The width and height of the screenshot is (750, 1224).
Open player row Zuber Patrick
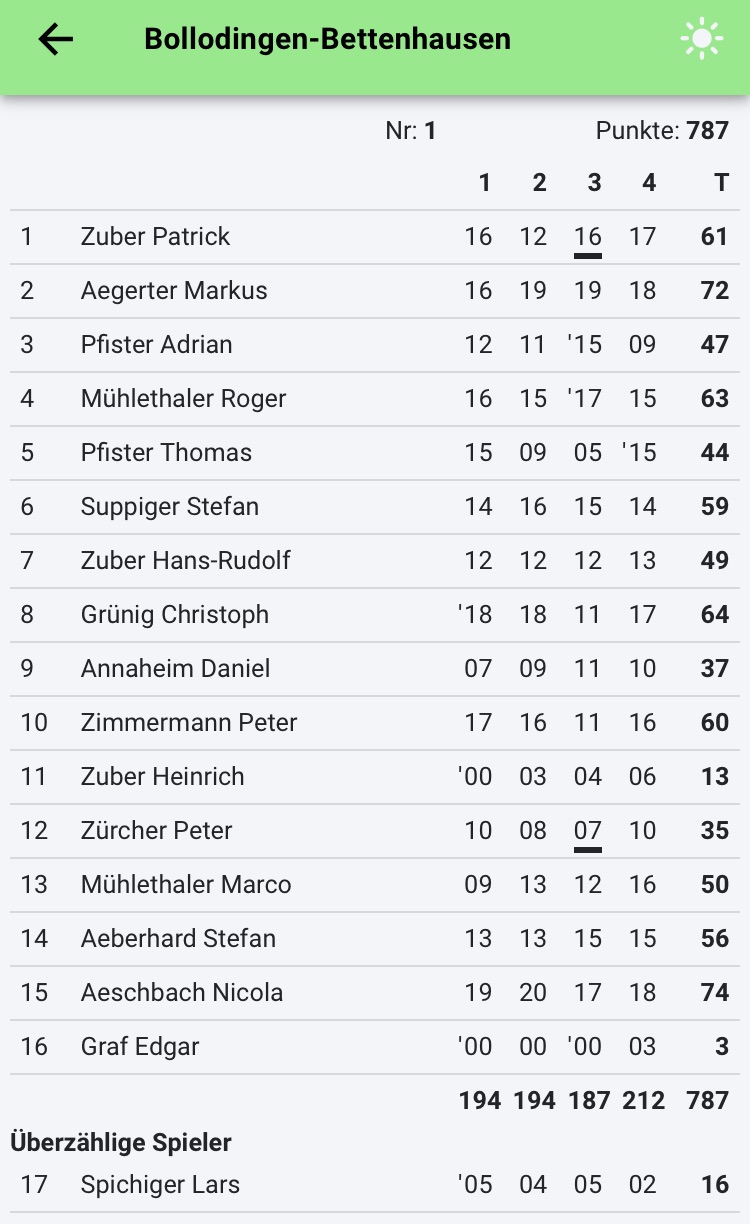156,237
